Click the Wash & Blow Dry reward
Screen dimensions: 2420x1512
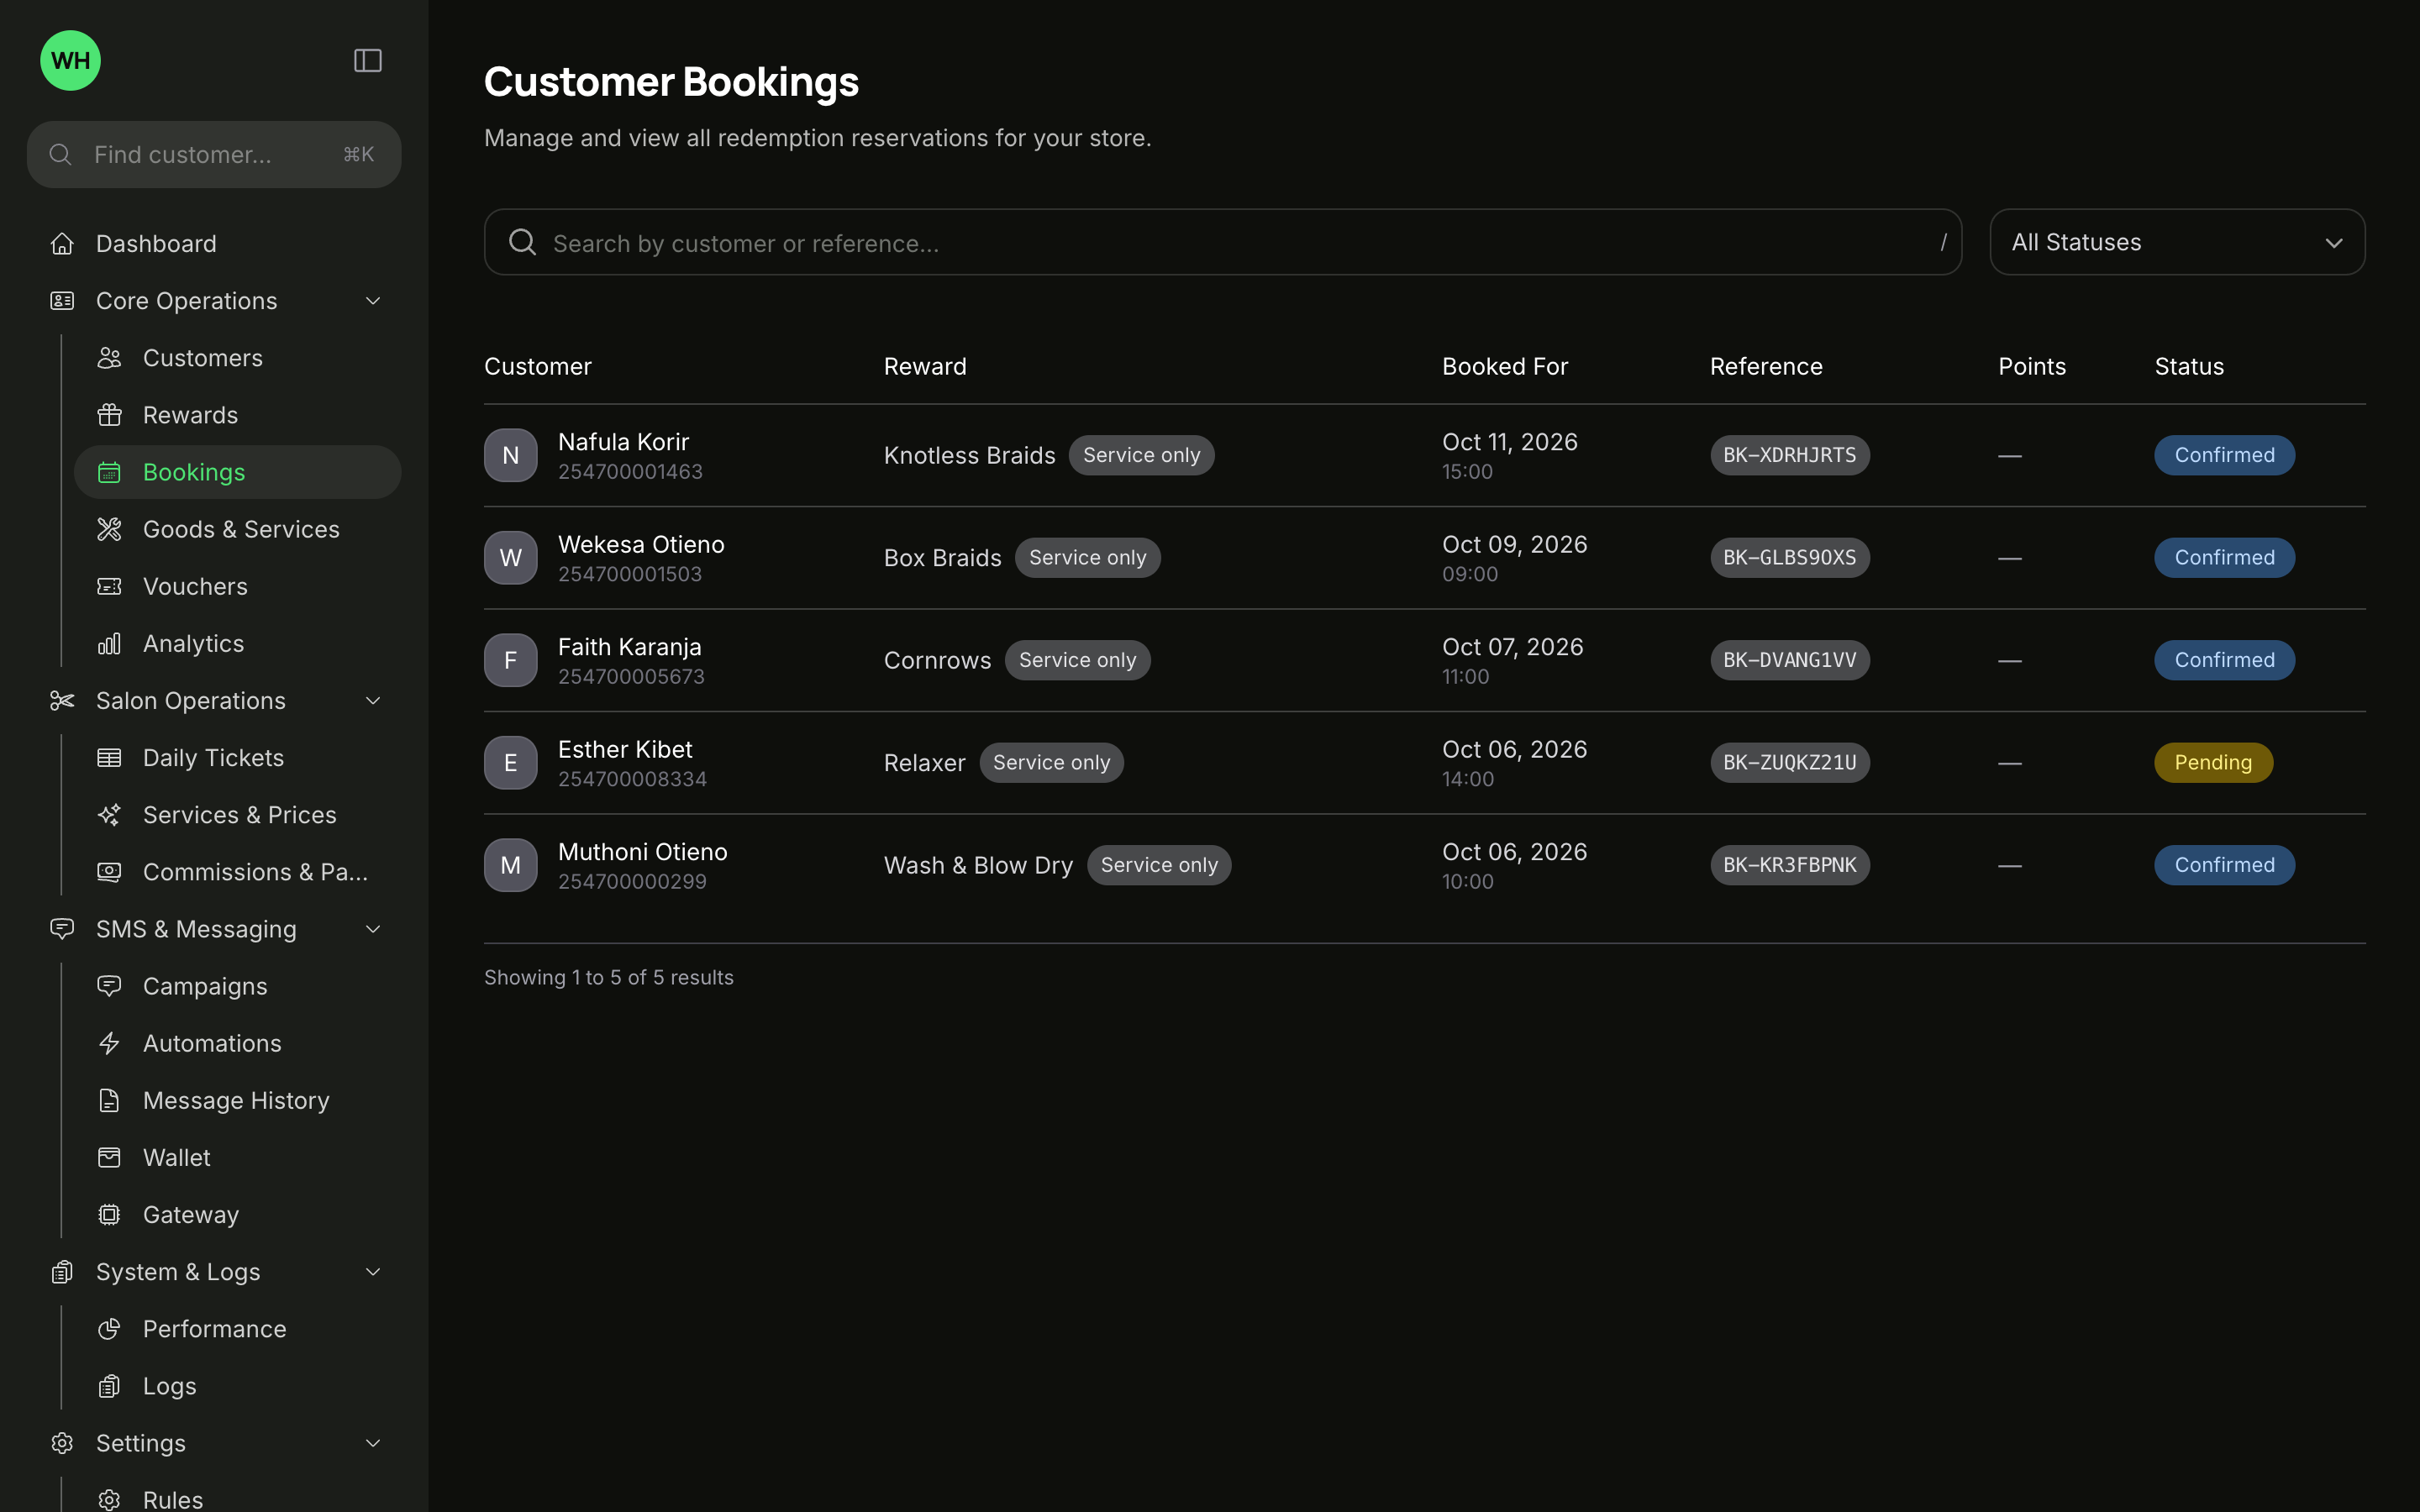click(x=978, y=865)
